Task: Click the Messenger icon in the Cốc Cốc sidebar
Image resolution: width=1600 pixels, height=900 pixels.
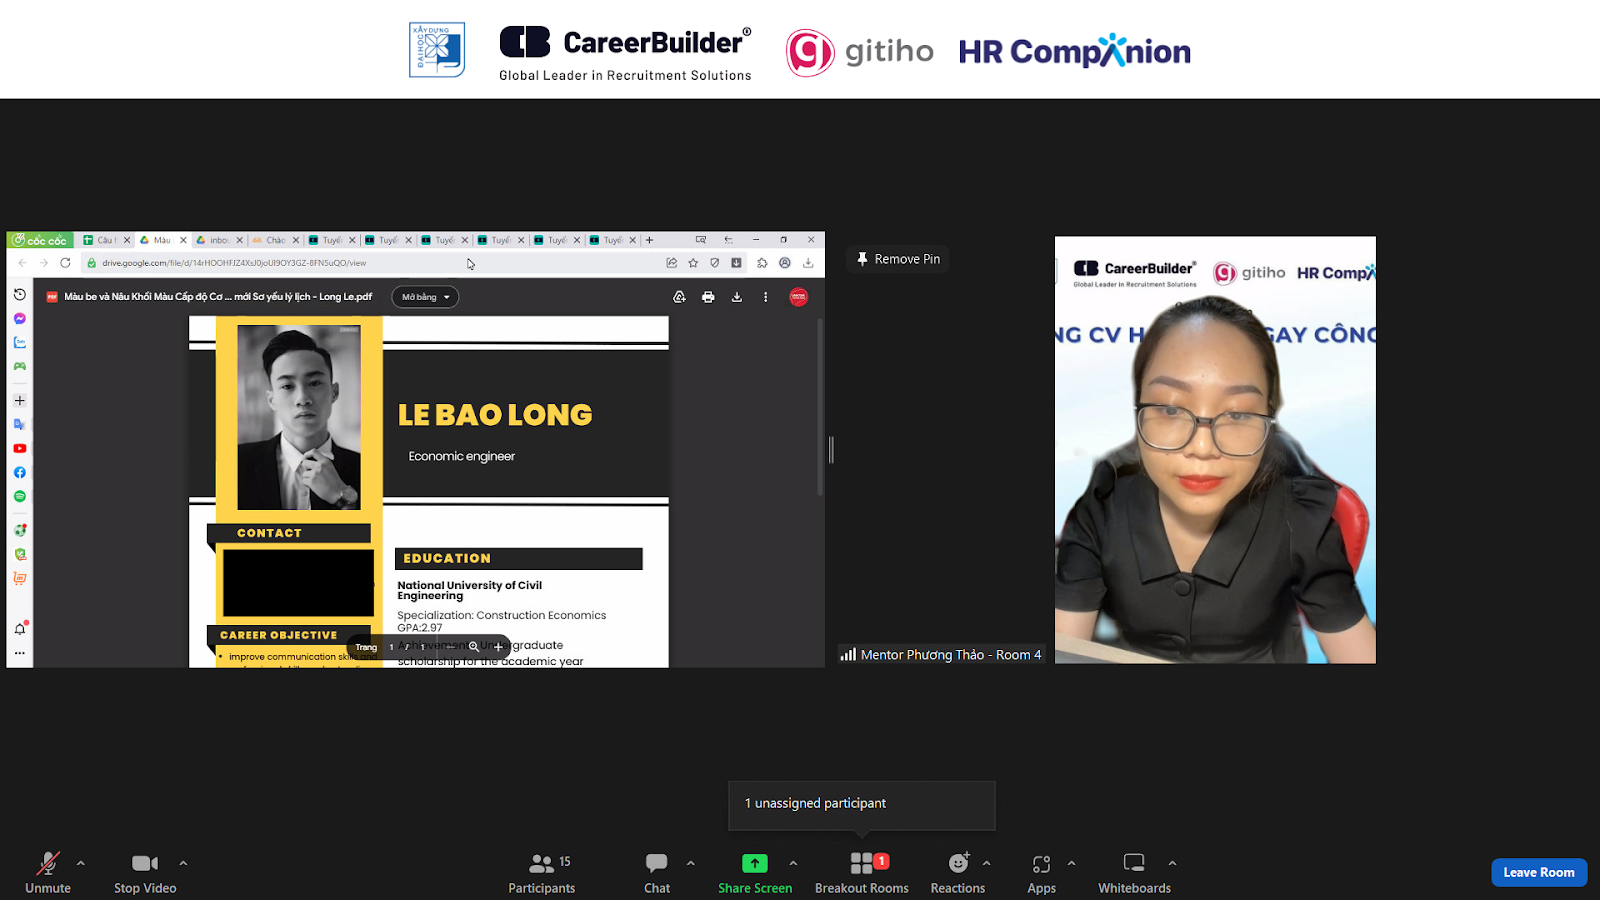Action: point(20,318)
